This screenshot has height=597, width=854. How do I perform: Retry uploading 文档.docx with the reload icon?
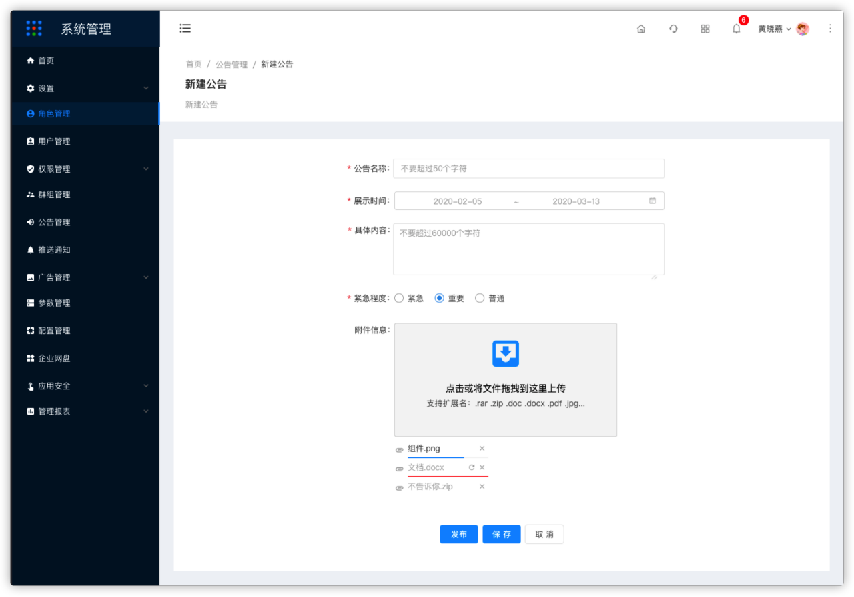(x=472, y=467)
